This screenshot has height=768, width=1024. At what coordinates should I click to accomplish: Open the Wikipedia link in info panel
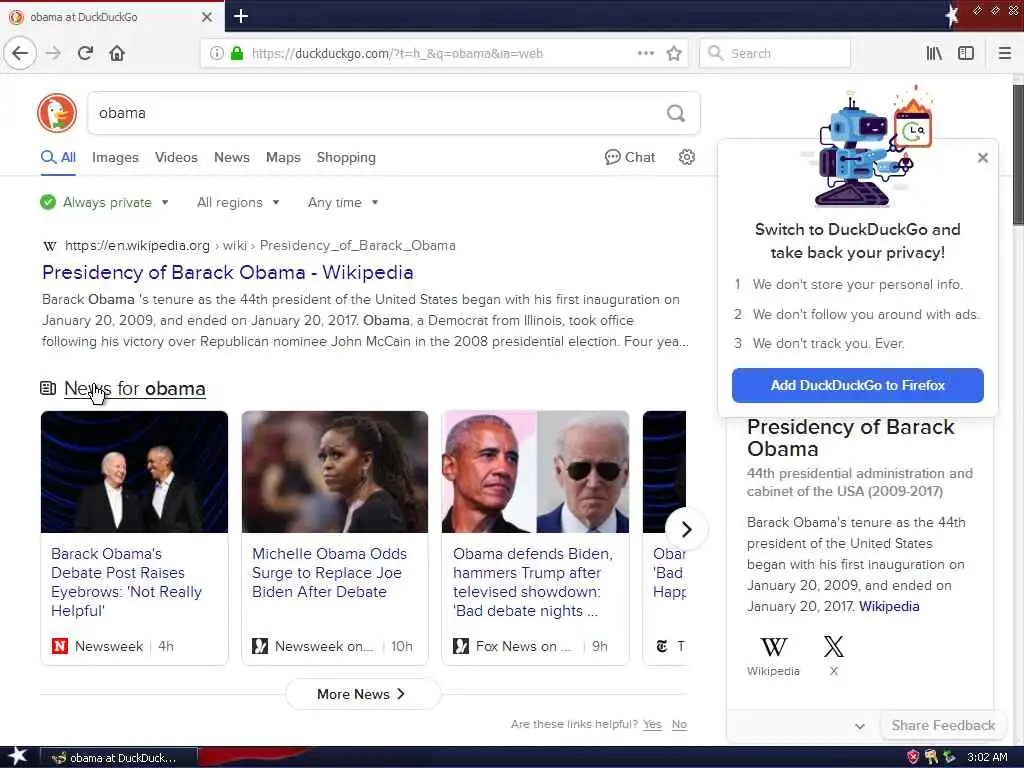point(889,606)
